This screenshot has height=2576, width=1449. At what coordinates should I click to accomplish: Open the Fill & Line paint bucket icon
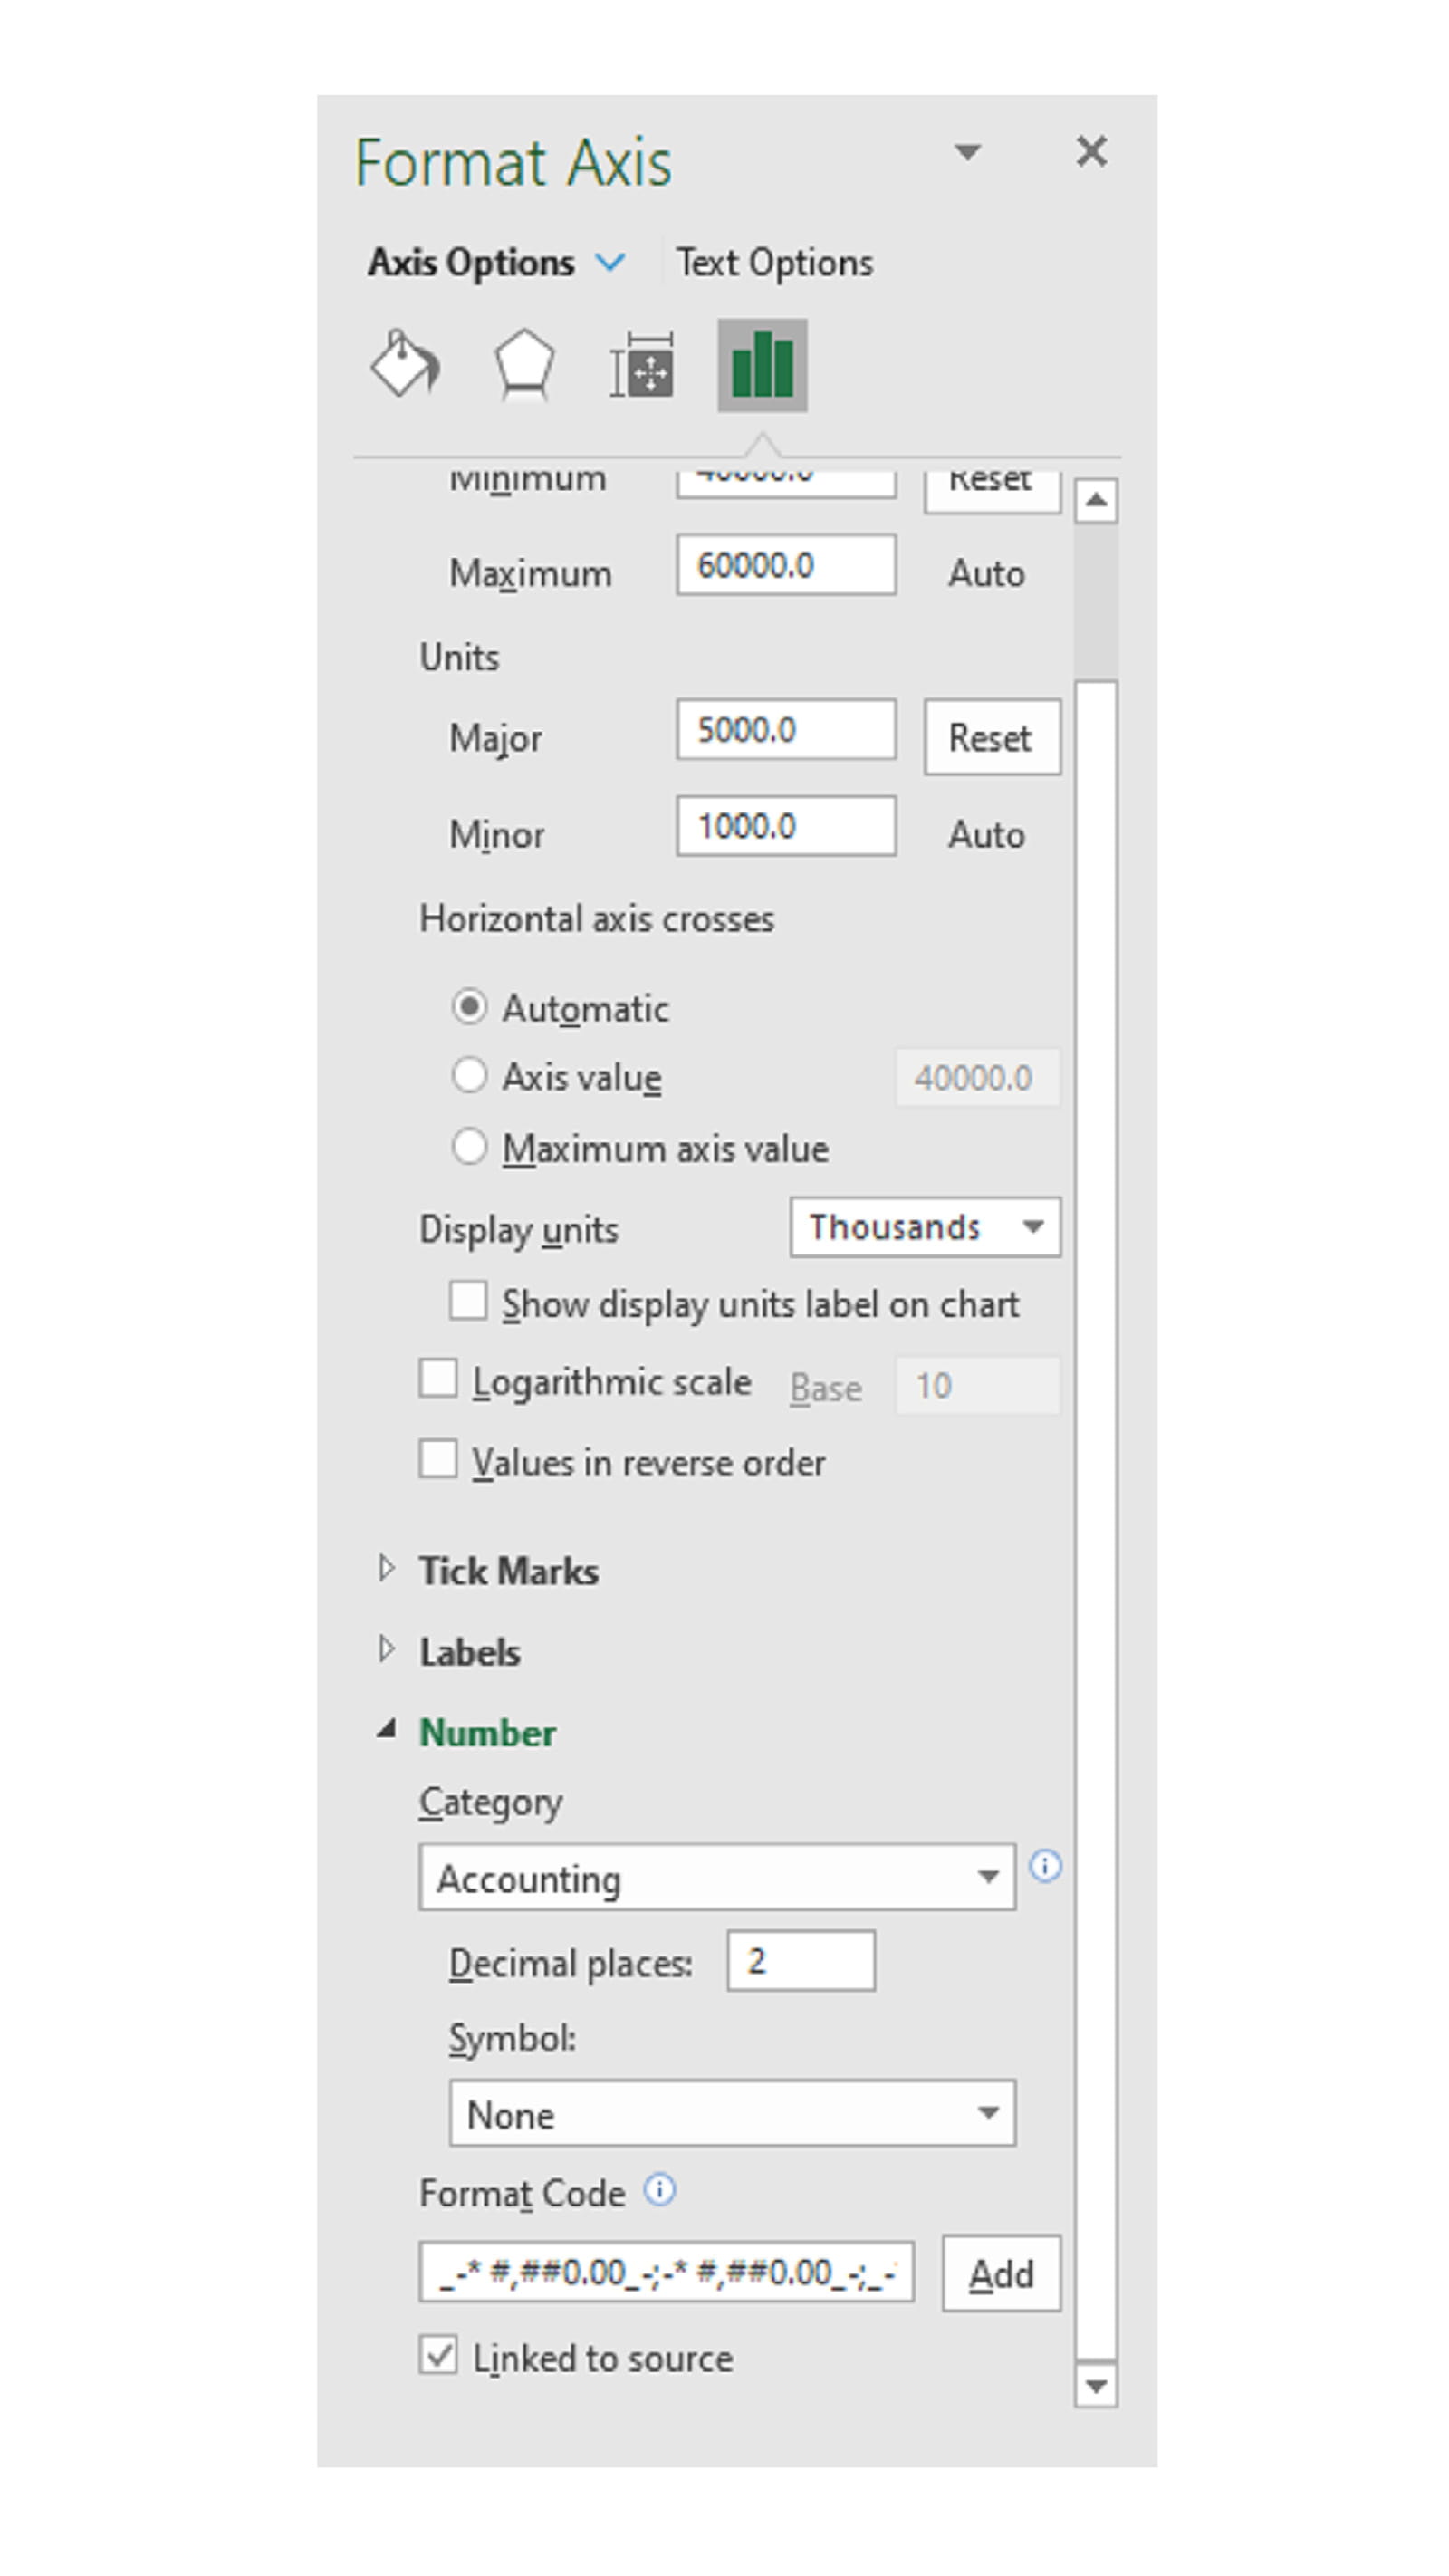pyautogui.click(x=404, y=364)
